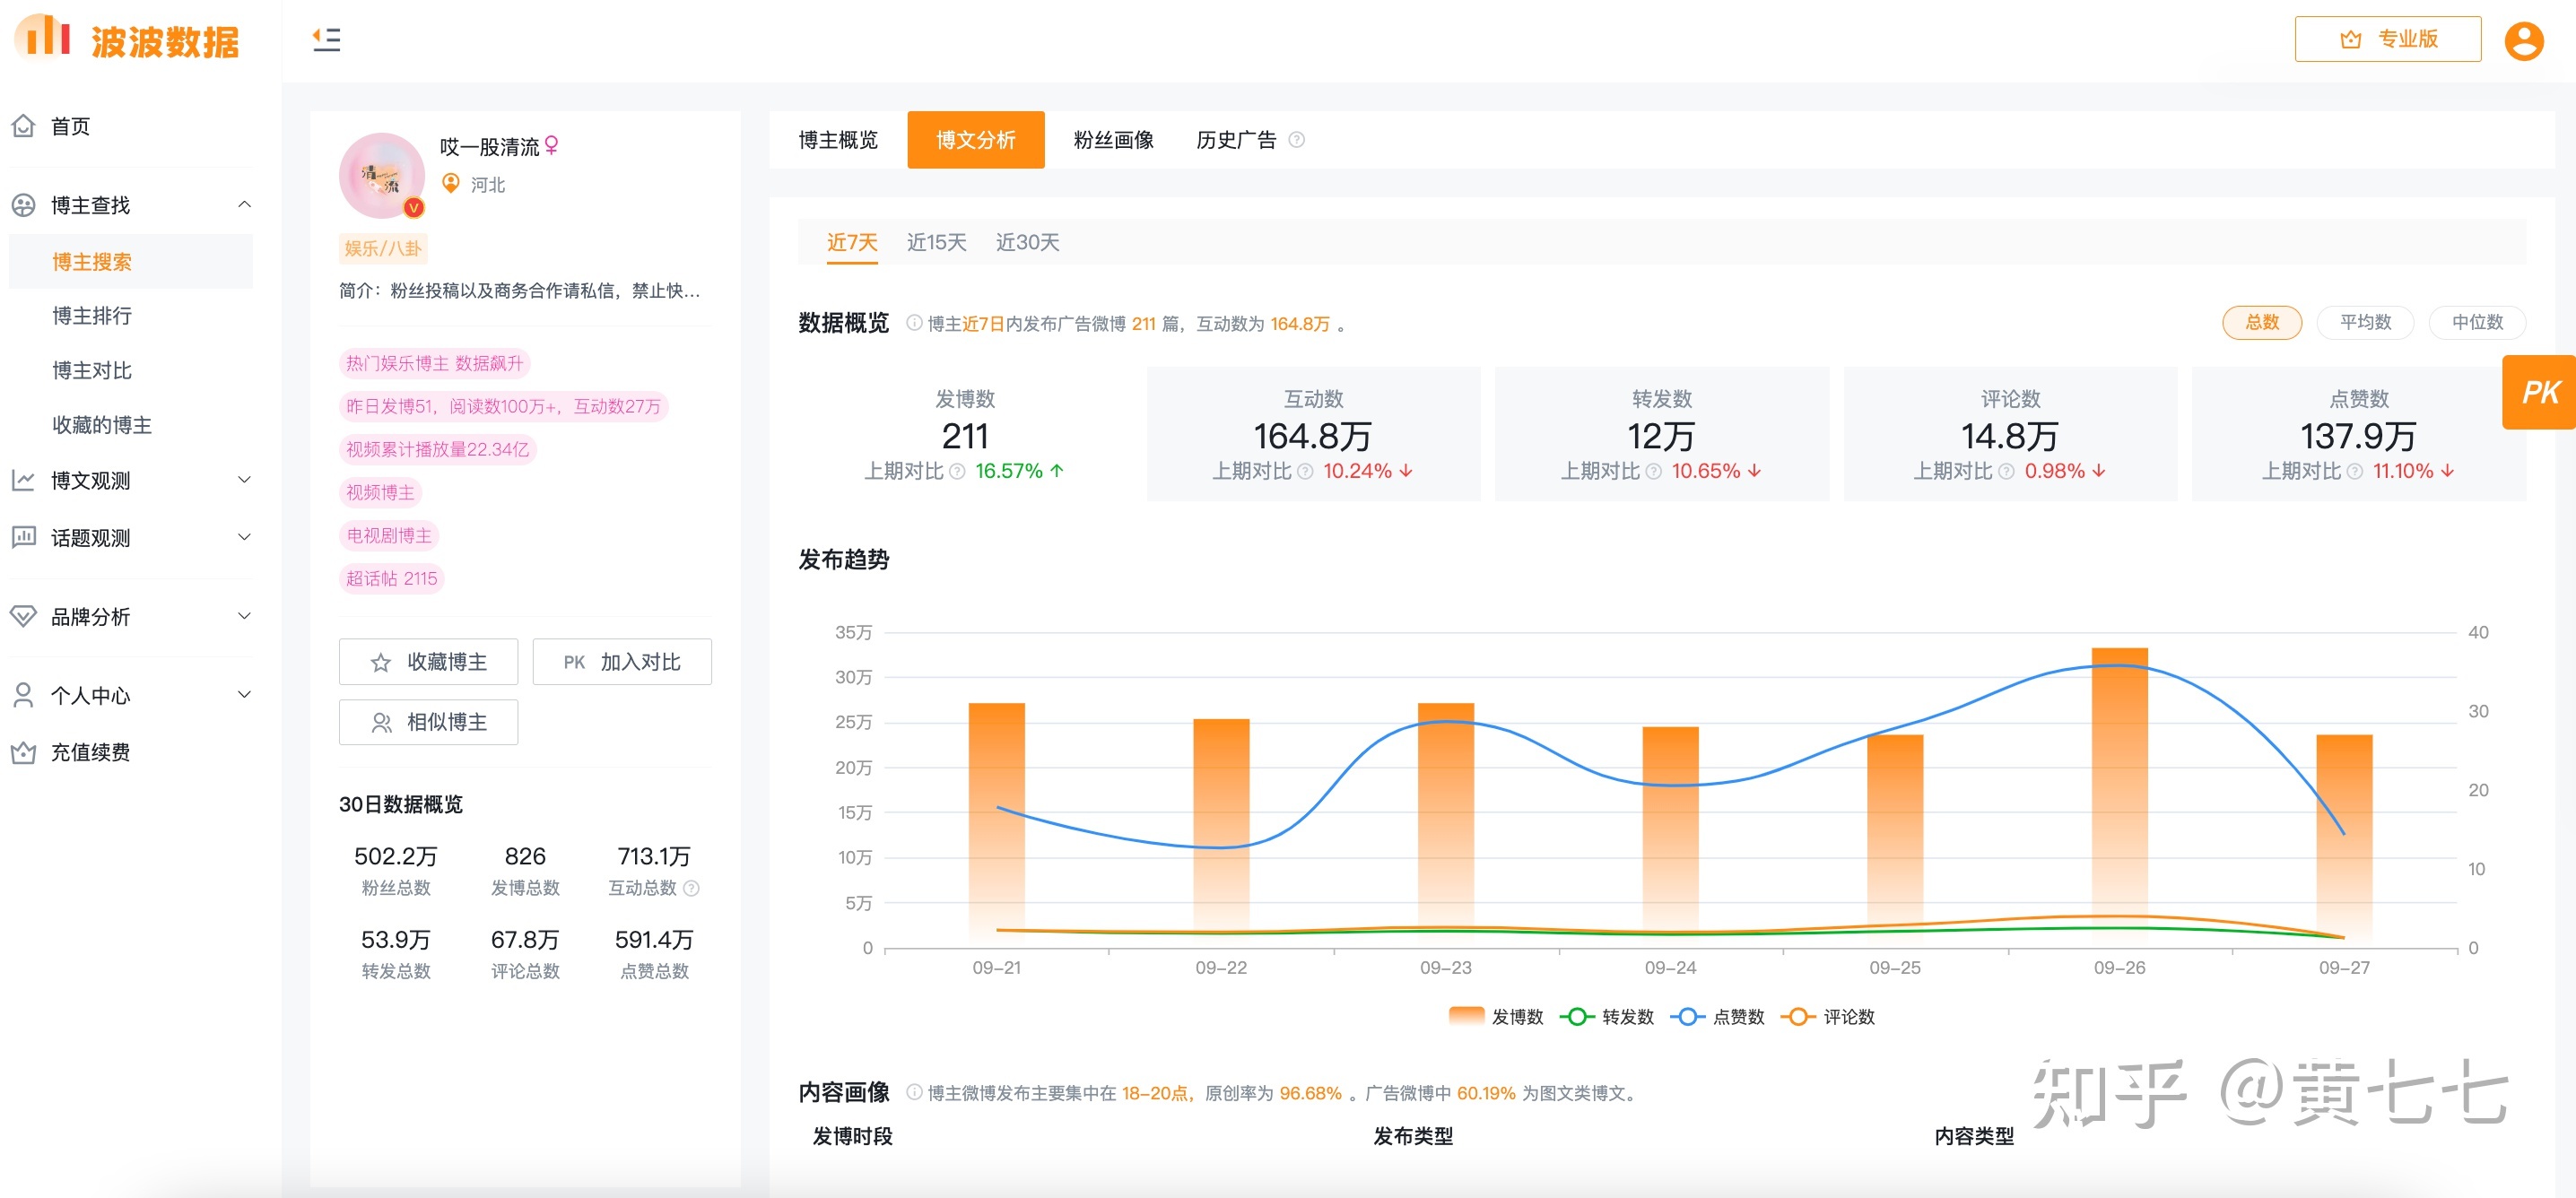The image size is (2576, 1198).
Task: Click the 收藏博主 button
Action: [428, 661]
